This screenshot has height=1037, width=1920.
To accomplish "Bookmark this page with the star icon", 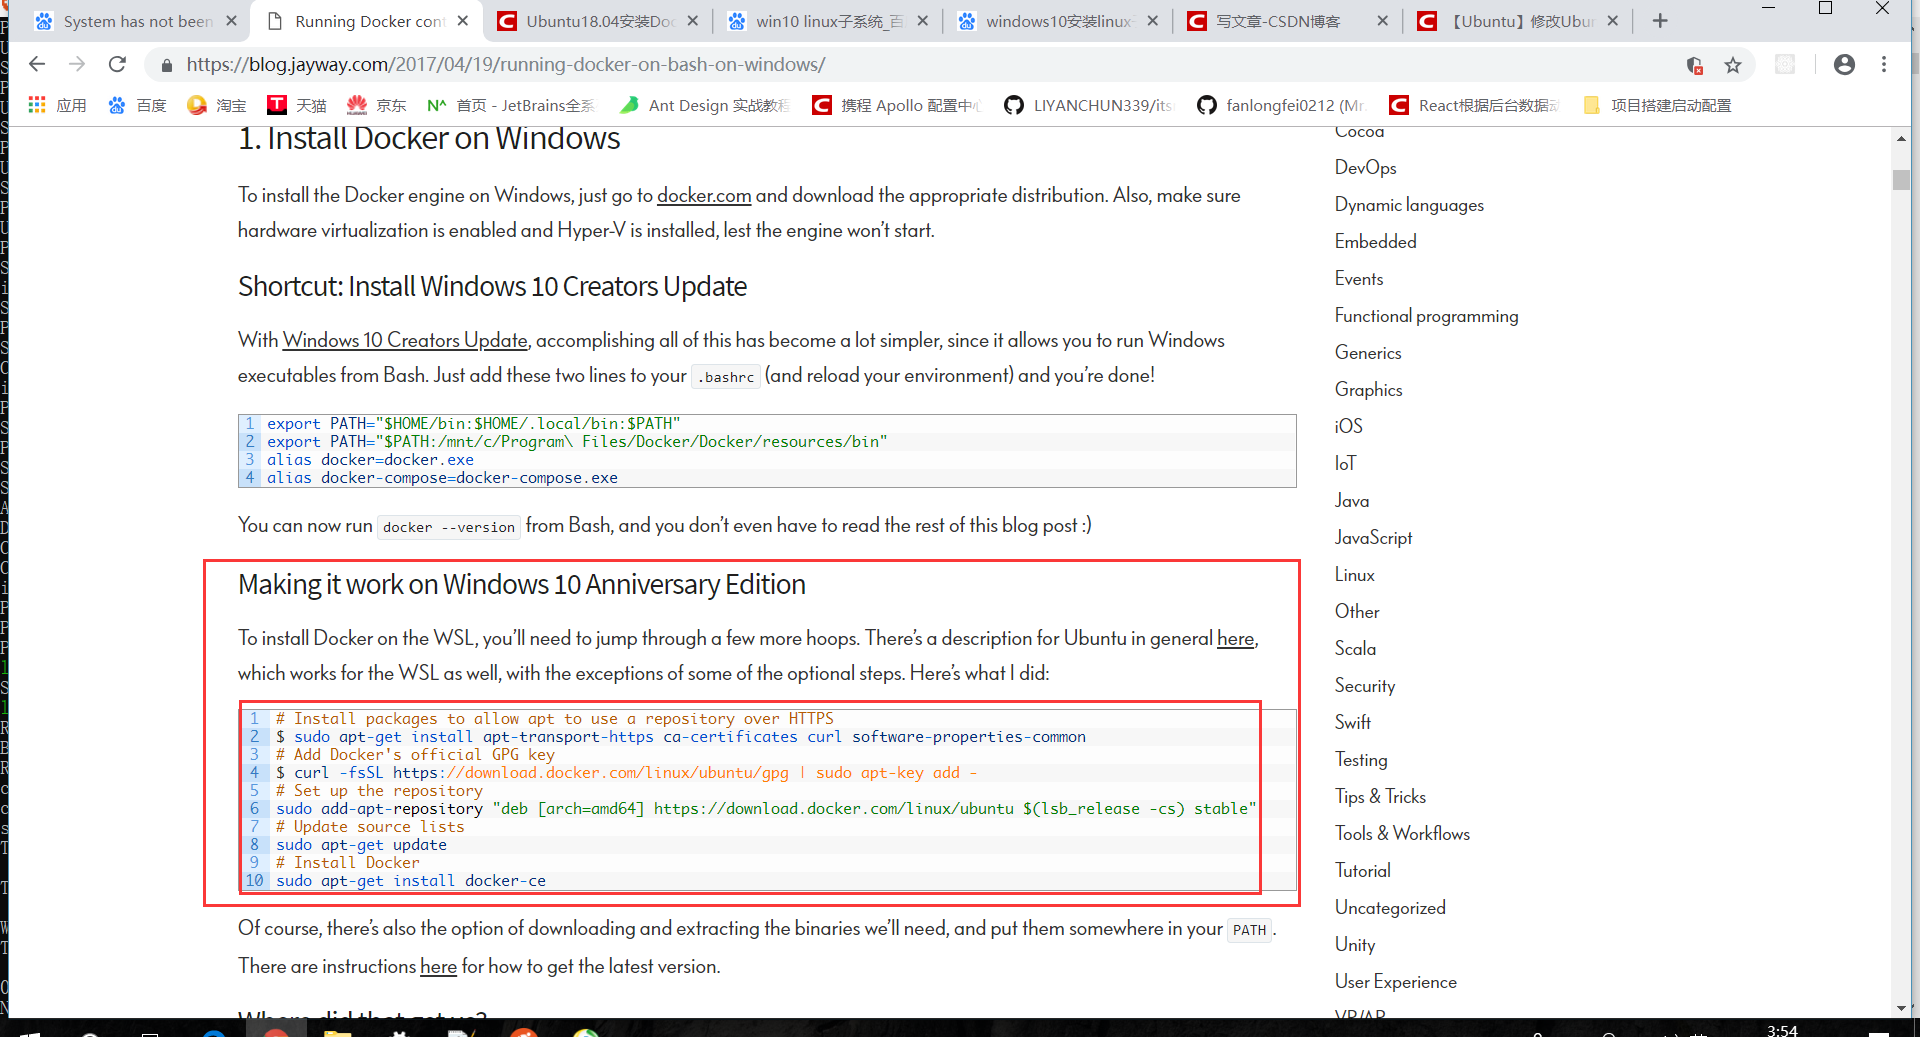I will [x=1733, y=65].
